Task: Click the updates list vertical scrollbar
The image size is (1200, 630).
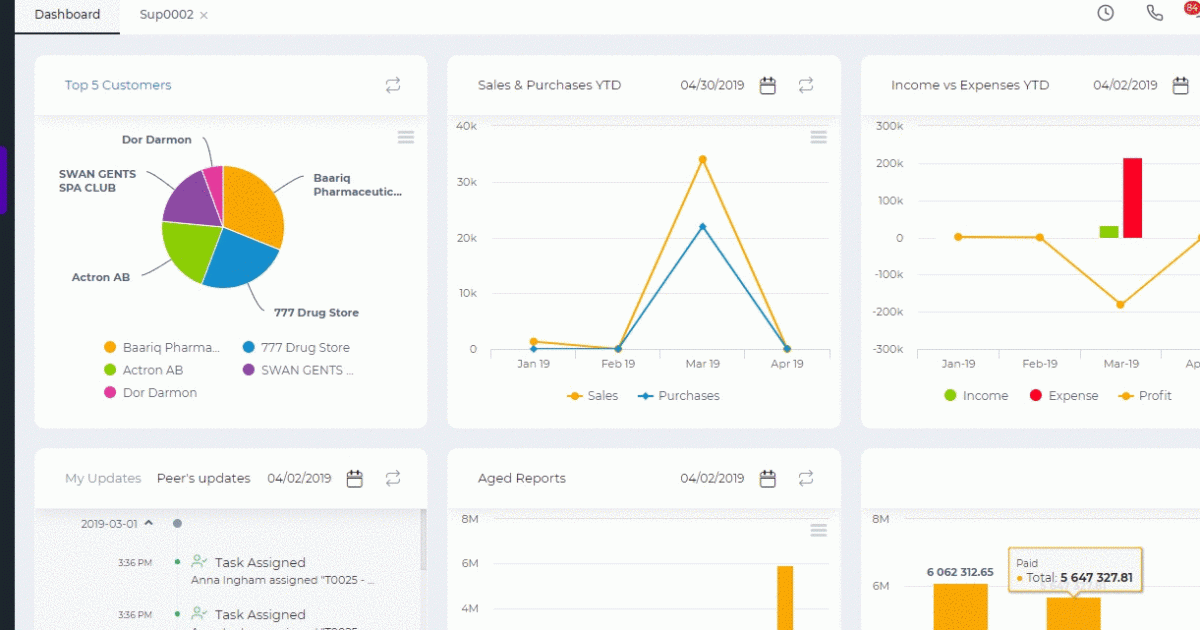Action: click(x=423, y=540)
